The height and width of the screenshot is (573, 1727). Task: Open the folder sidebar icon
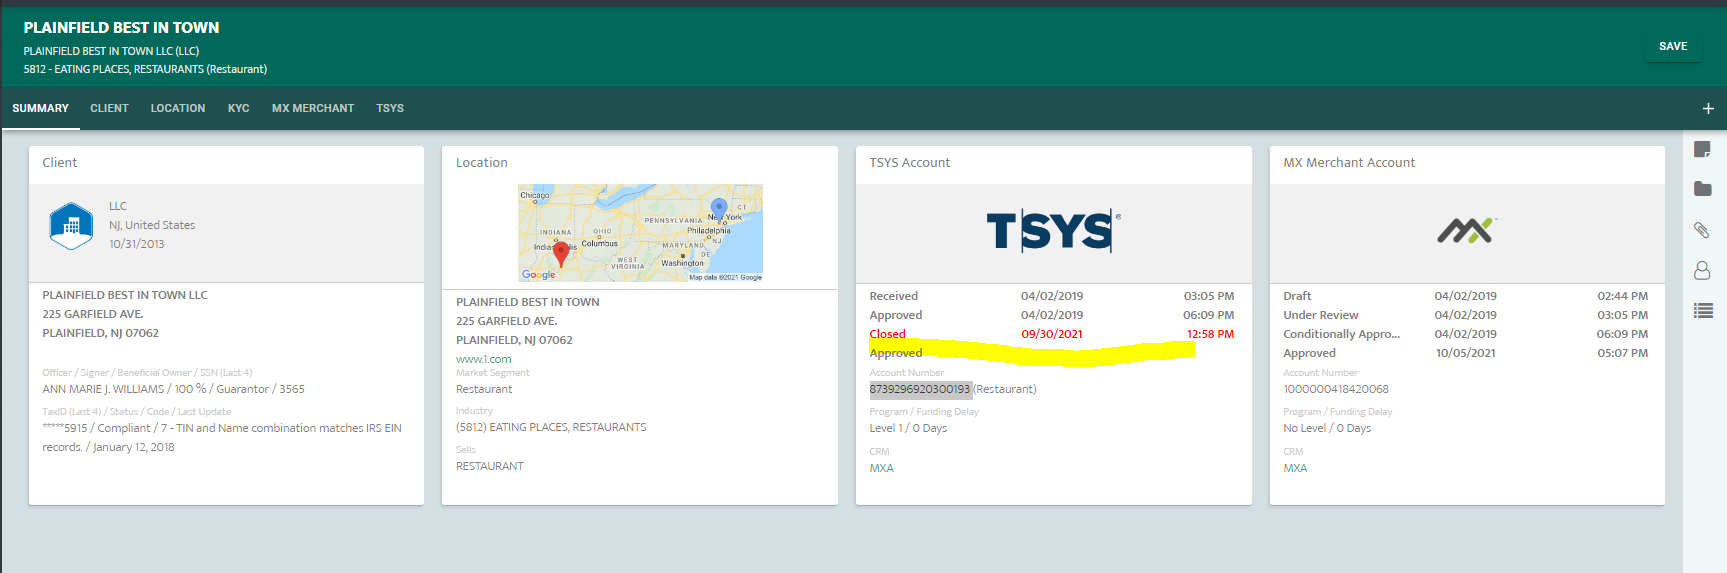pos(1702,189)
